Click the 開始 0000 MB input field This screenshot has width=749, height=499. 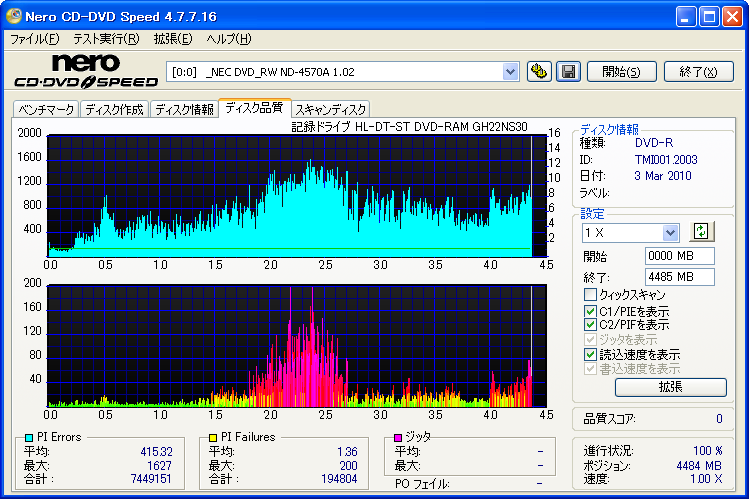(679, 256)
